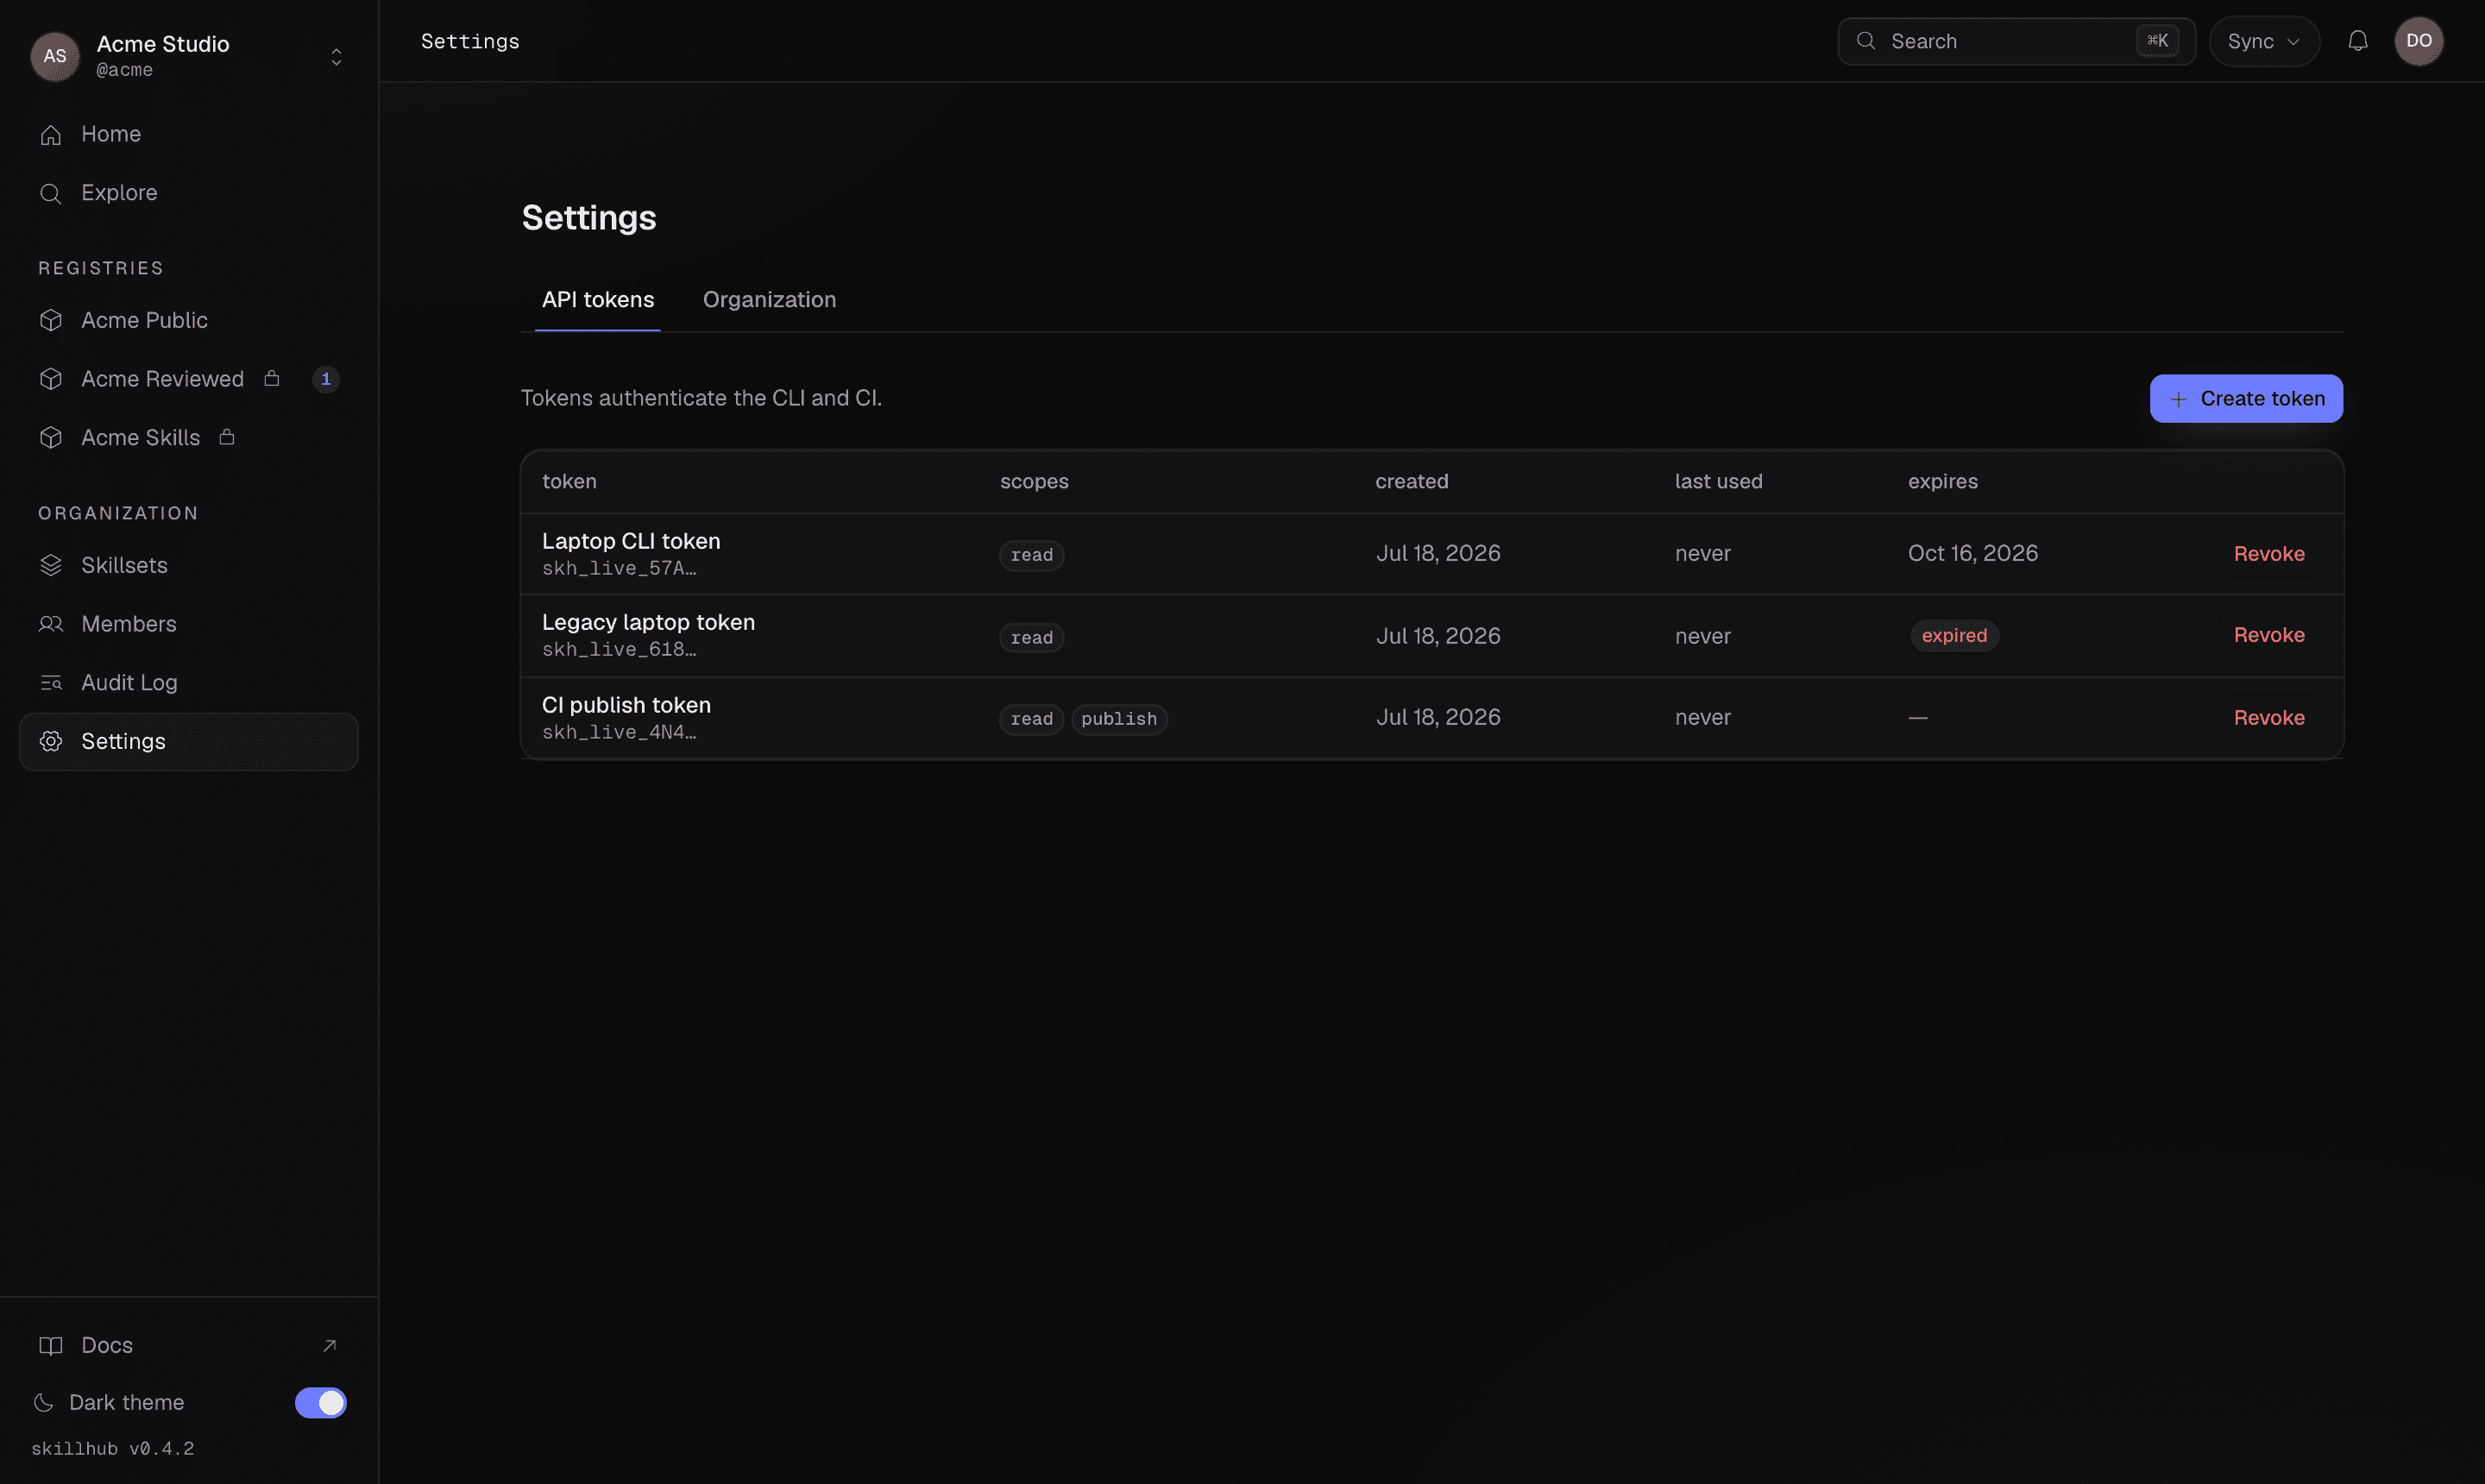2485x1484 pixels.
Task: Click the read scope chip on Laptop CLI token
Action: coord(1031,555)
